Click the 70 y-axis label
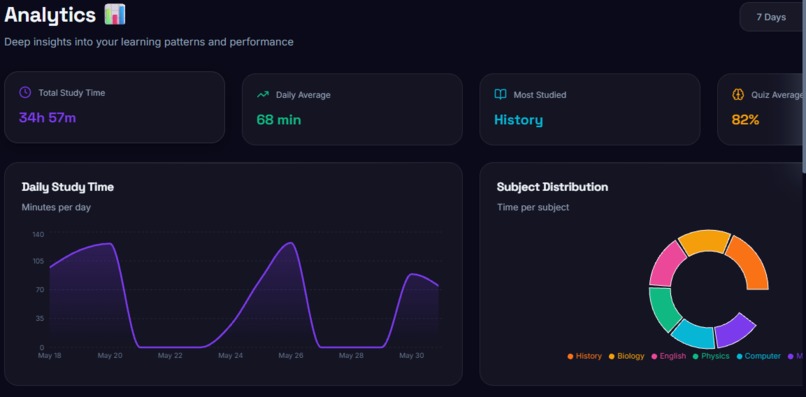 pos(40,290)
